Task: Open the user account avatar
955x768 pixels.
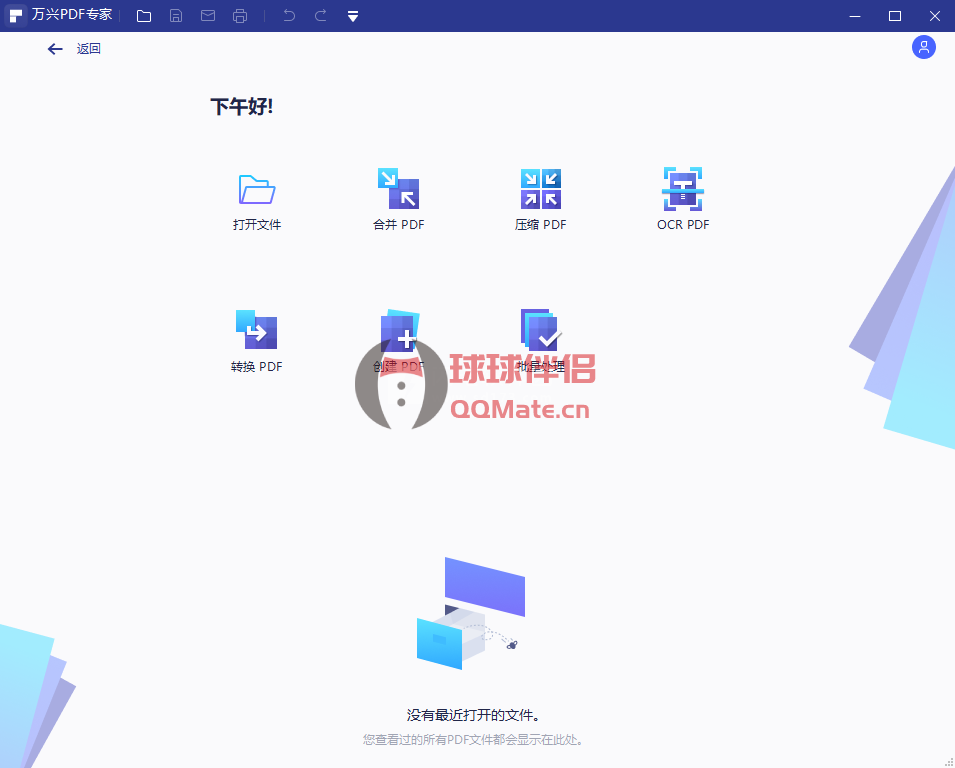Action: click(x=923, y=47)
